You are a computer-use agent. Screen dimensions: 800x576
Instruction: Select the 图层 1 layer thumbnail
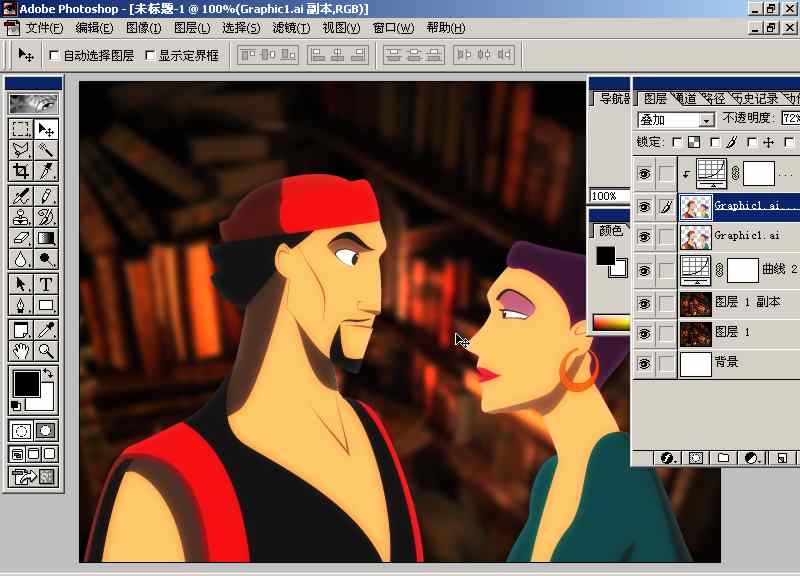(x=695, y=333)
